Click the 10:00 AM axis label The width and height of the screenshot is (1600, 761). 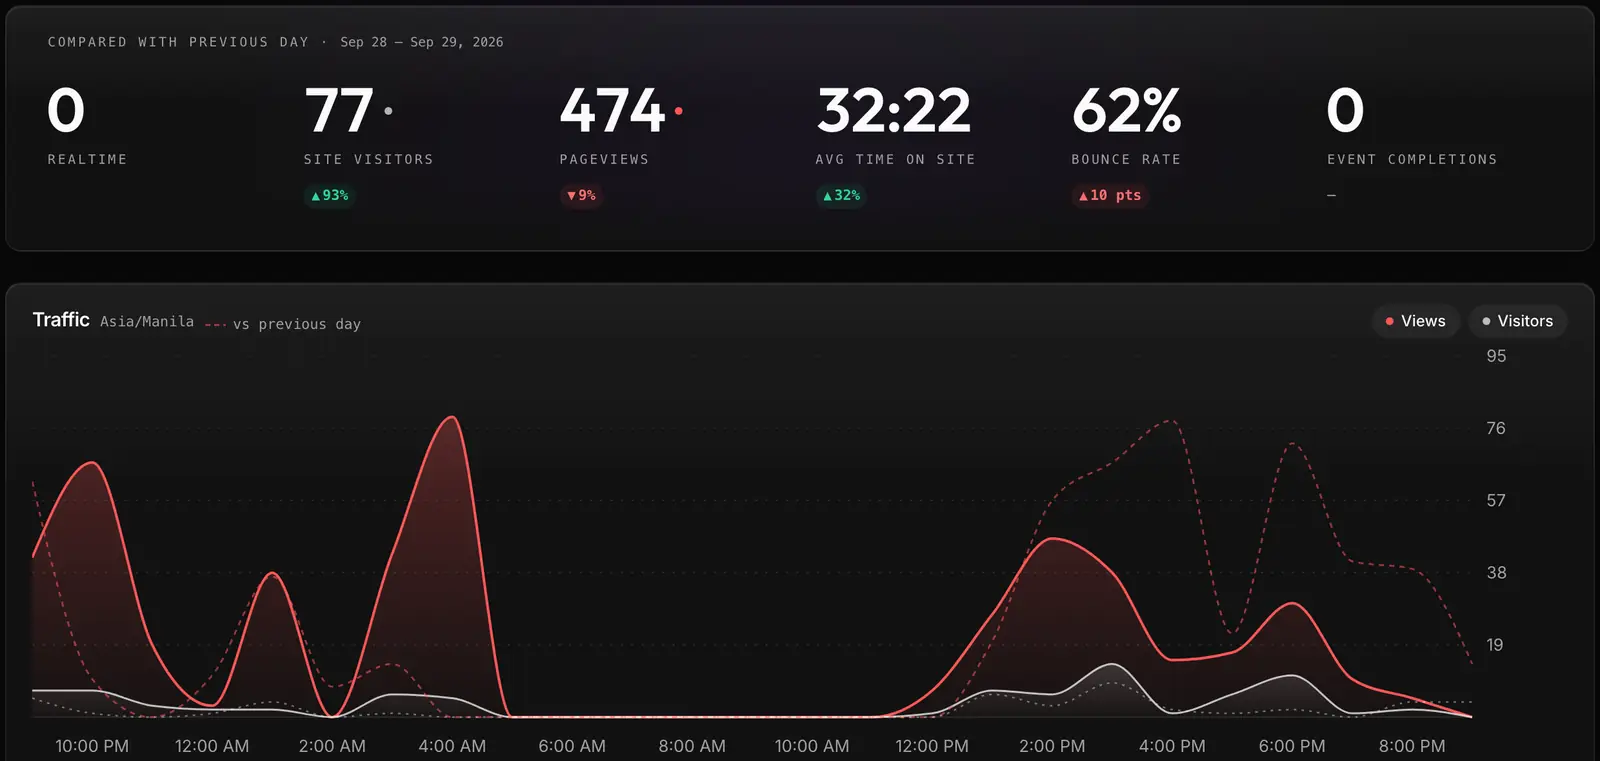pyautogui.click(x=812, y=746)
